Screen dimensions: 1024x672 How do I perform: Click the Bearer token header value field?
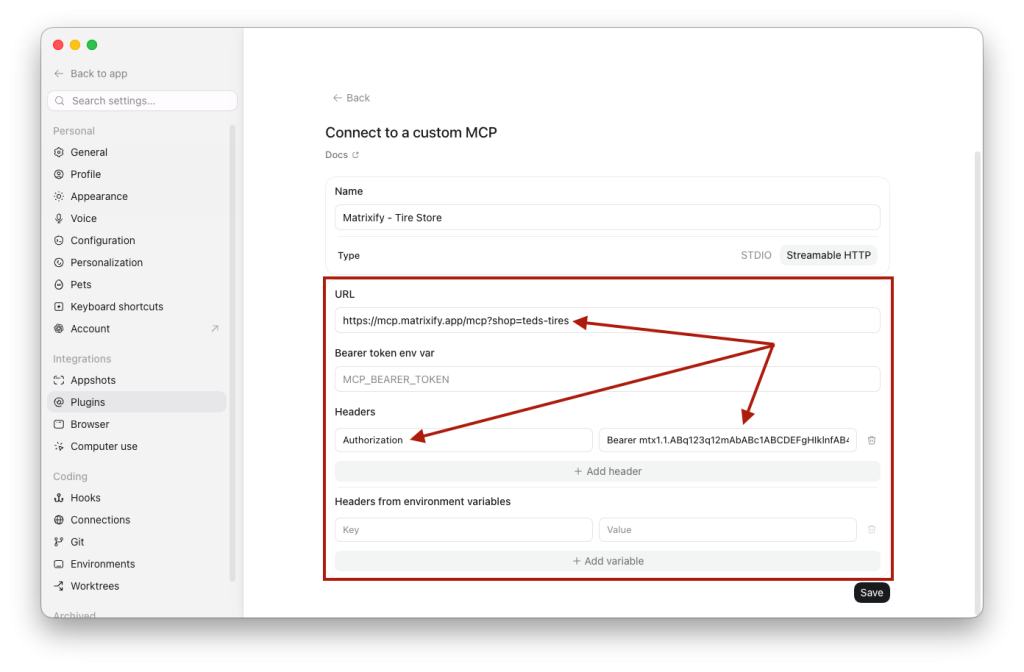(x=728, y=440)
